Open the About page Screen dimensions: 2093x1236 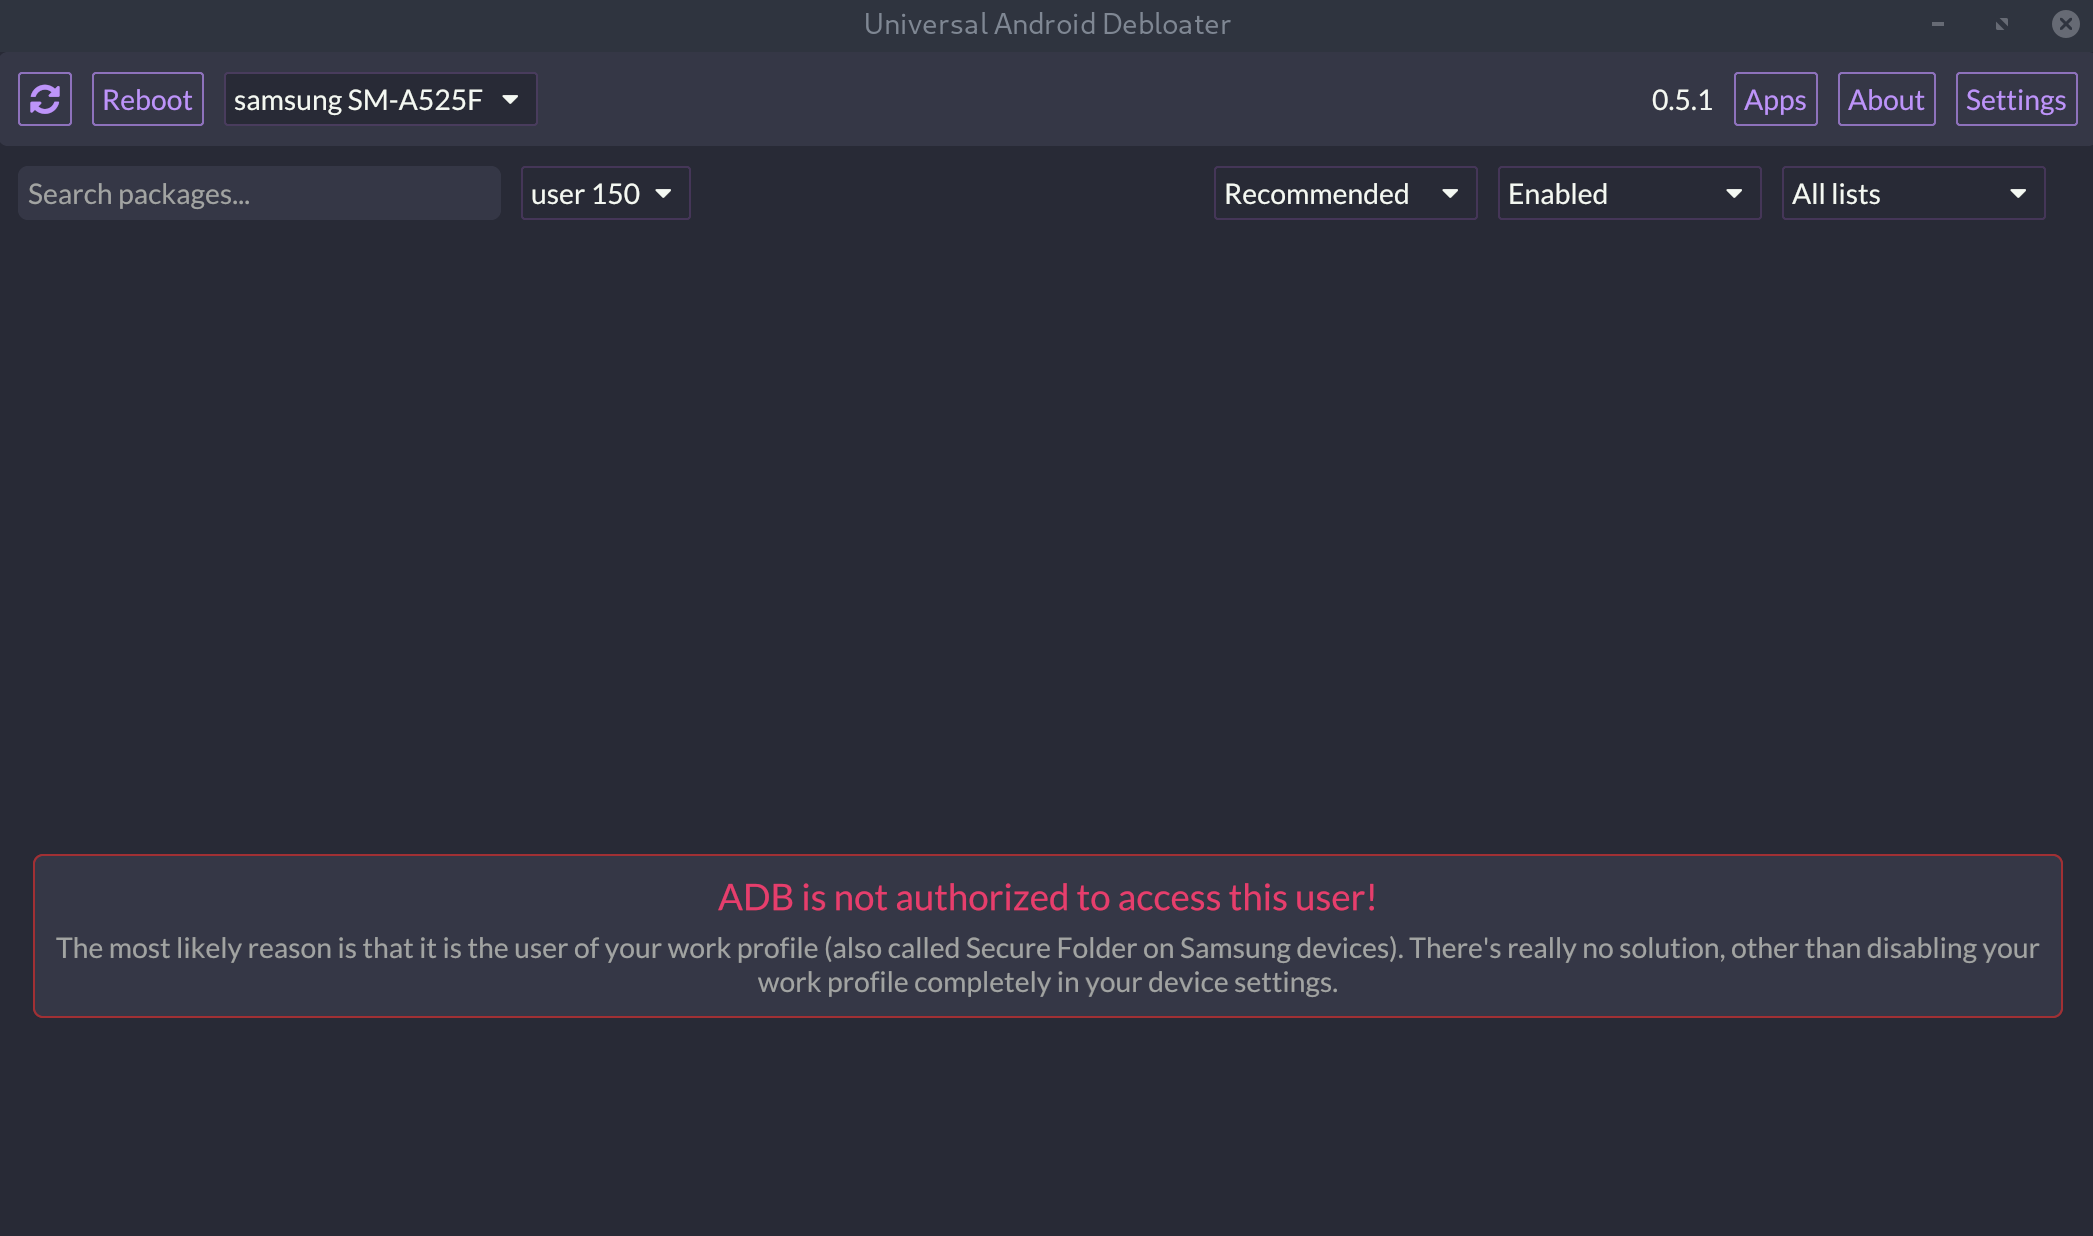point(1885,99)
